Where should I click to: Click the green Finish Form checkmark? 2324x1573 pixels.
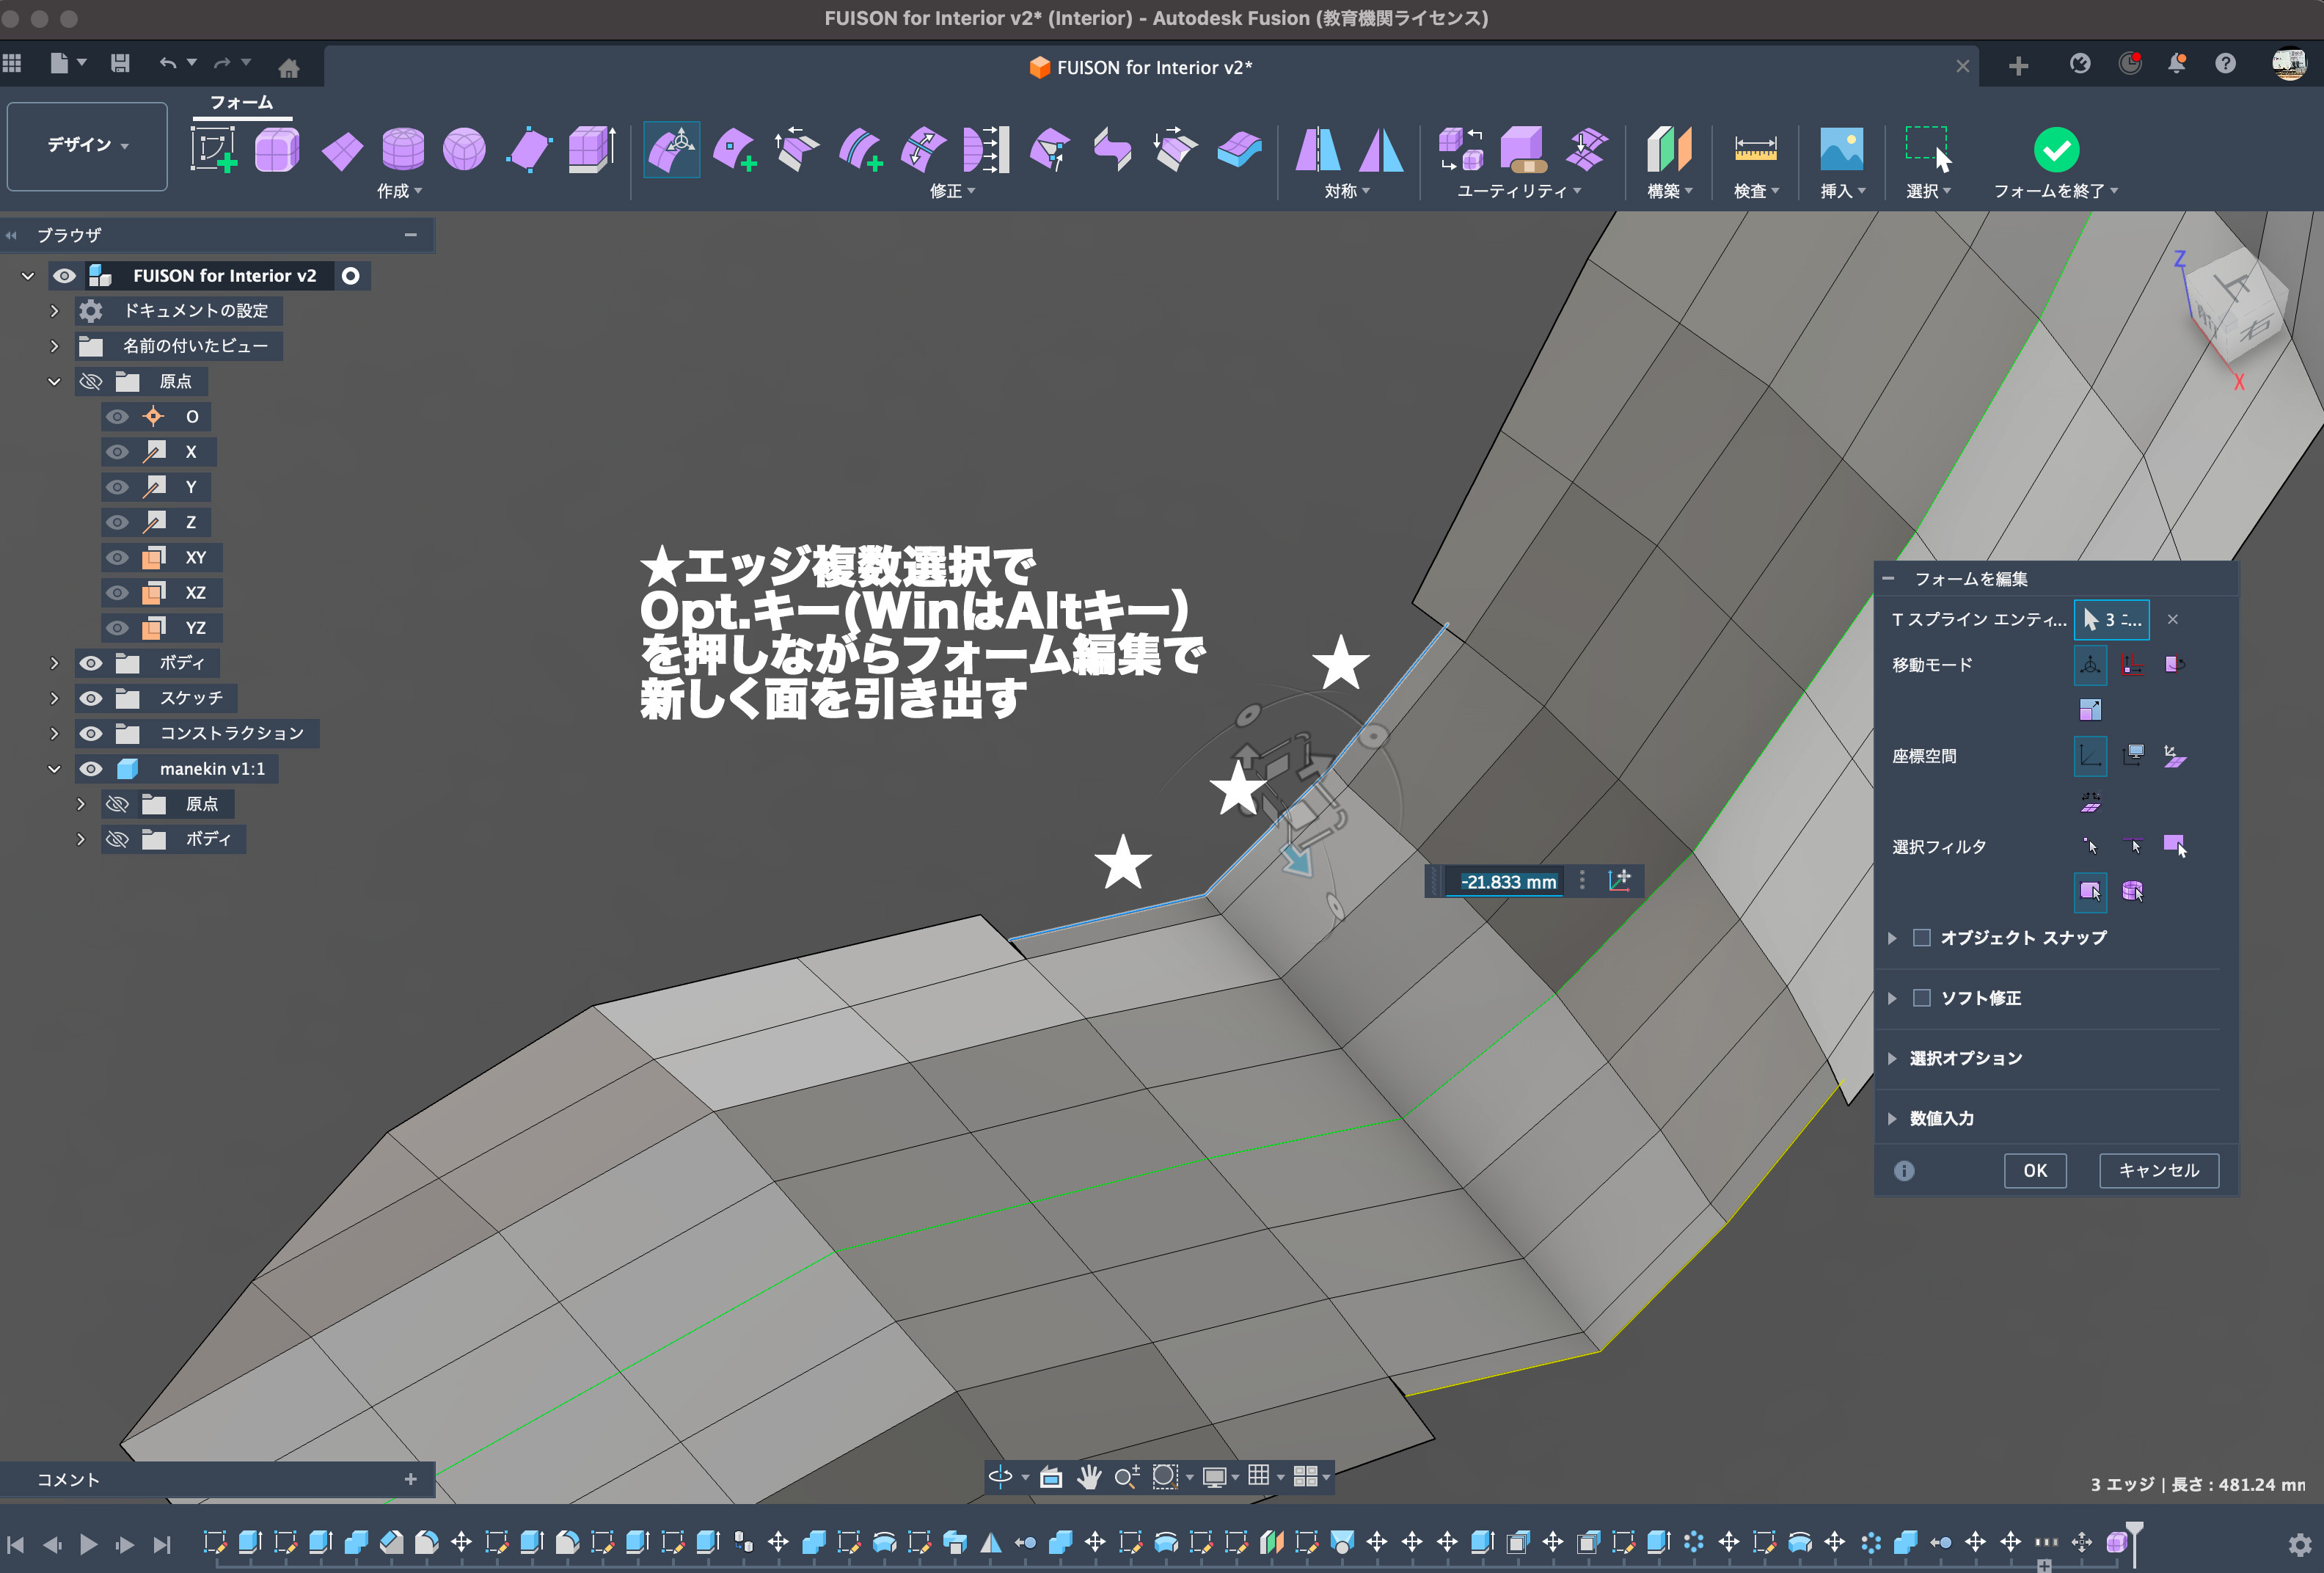2056,150
